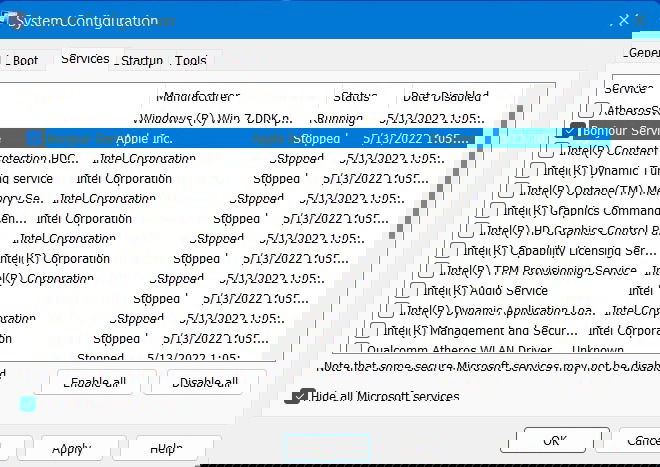Confirm with the OK button
The width and height of the screenshot is (660, 467).
[555, 440]
